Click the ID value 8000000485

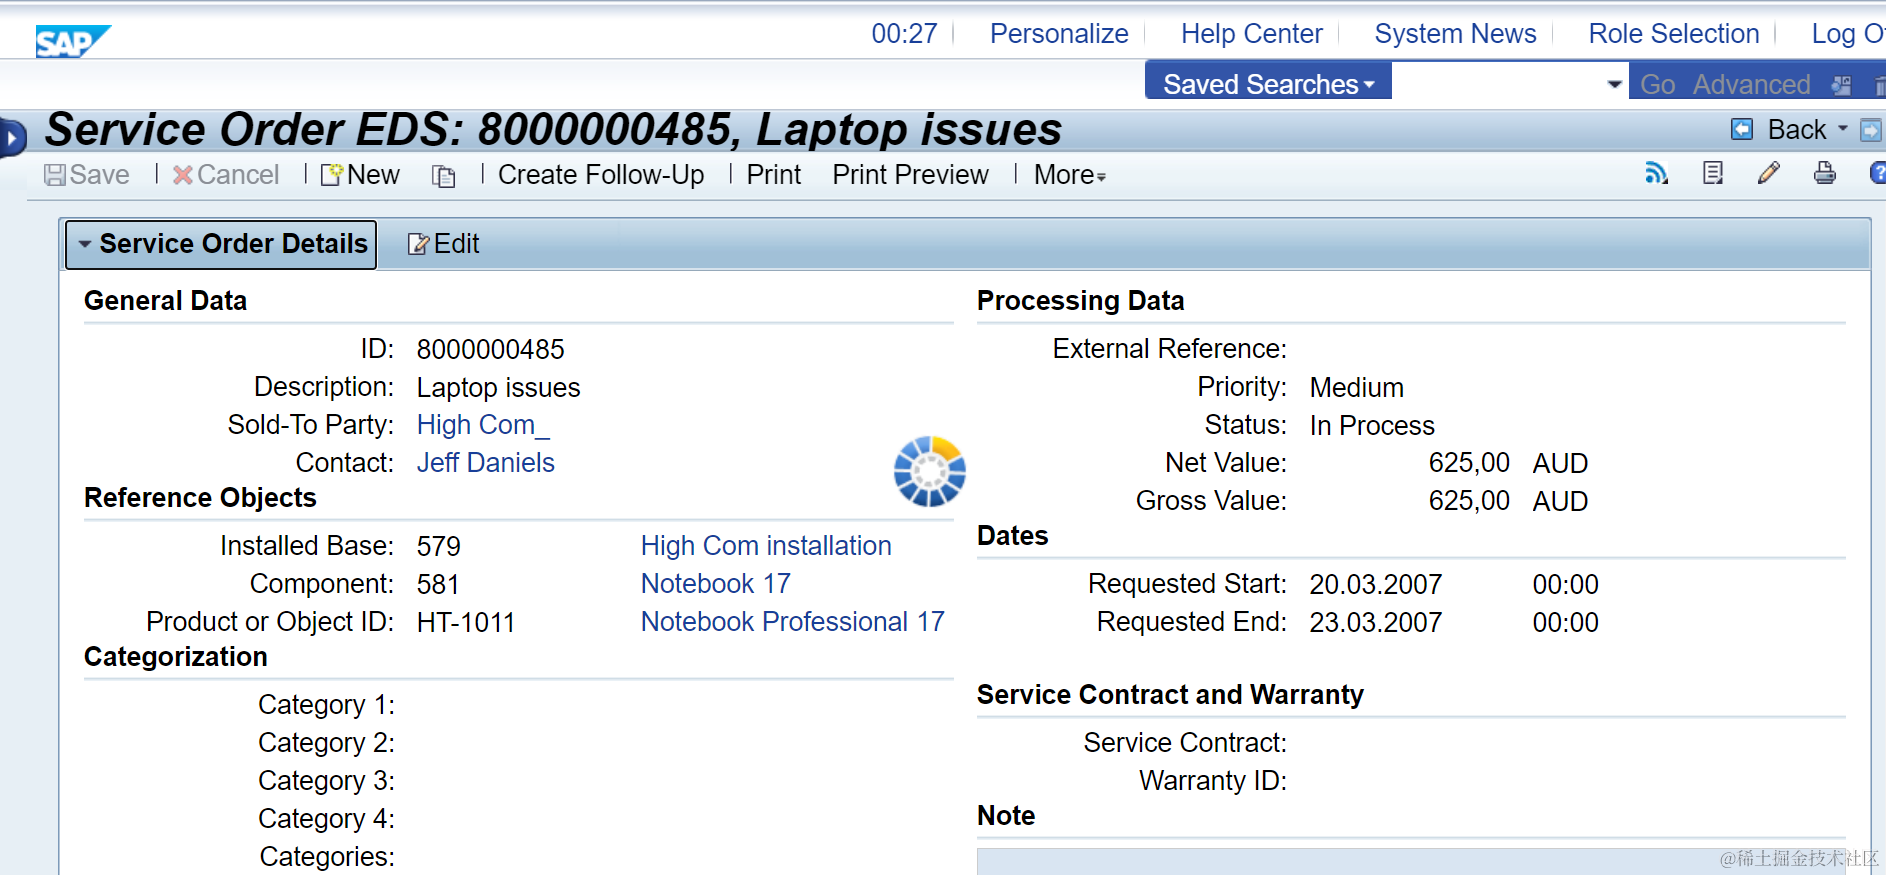(x=490, y=350)
